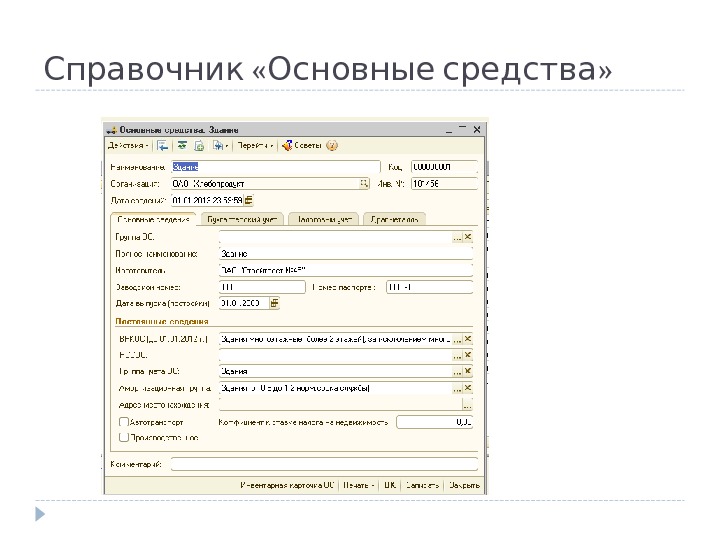Click the magnifier icon in Организация field
Viewport: 720px width, 540px height.
point(364,184)
